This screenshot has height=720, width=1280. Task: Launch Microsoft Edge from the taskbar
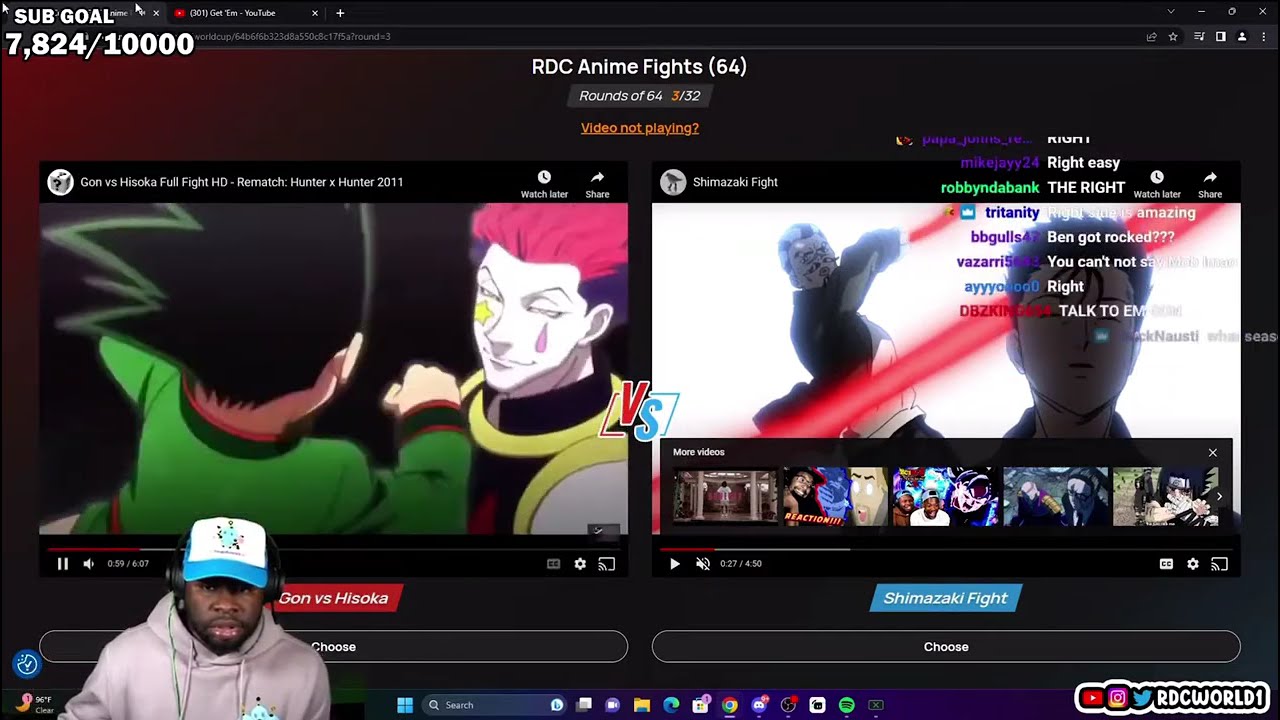point(671,705)
